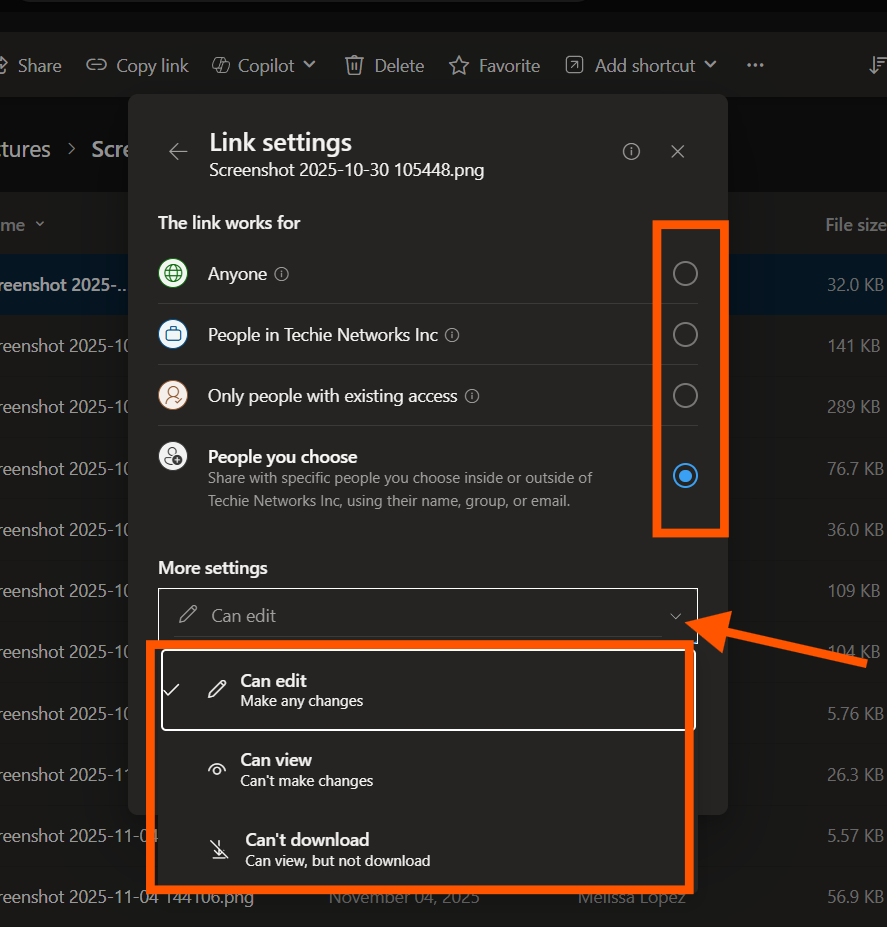Select People in Techie Networks Inc radio button

(685, 335)
